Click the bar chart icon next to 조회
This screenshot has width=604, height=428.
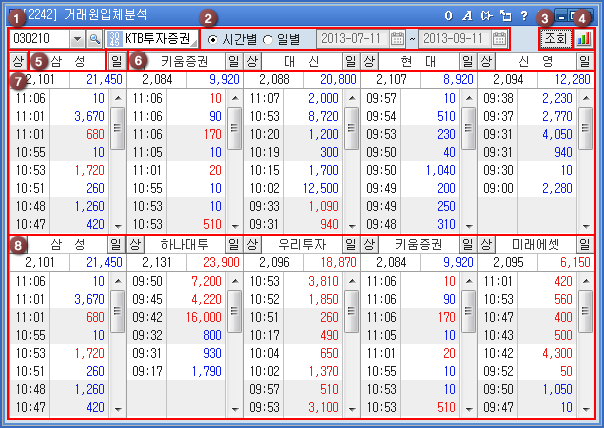pos(583,39)
